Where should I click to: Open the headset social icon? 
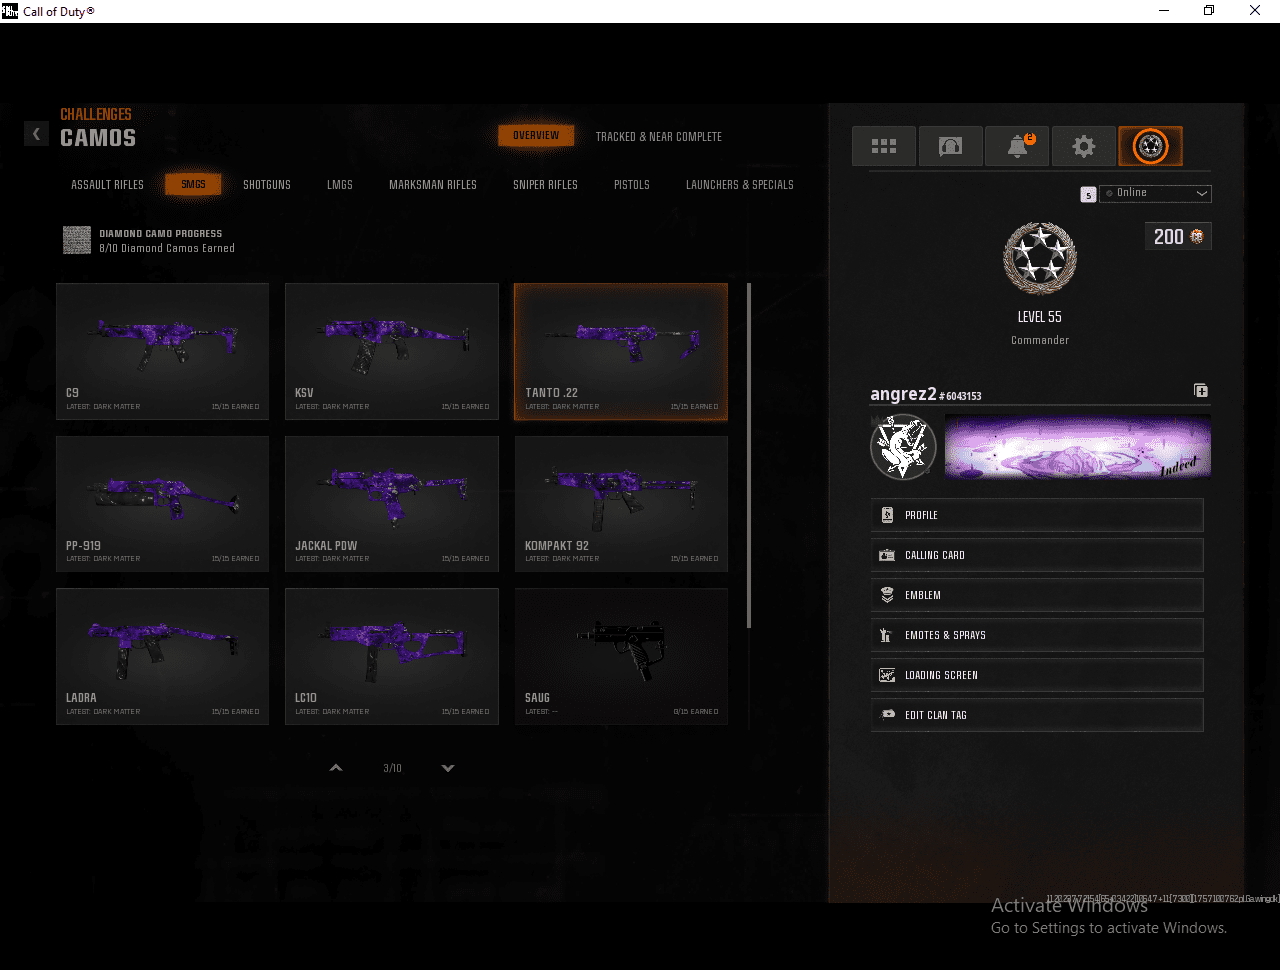pyautogui.click(x=950, y=146)
